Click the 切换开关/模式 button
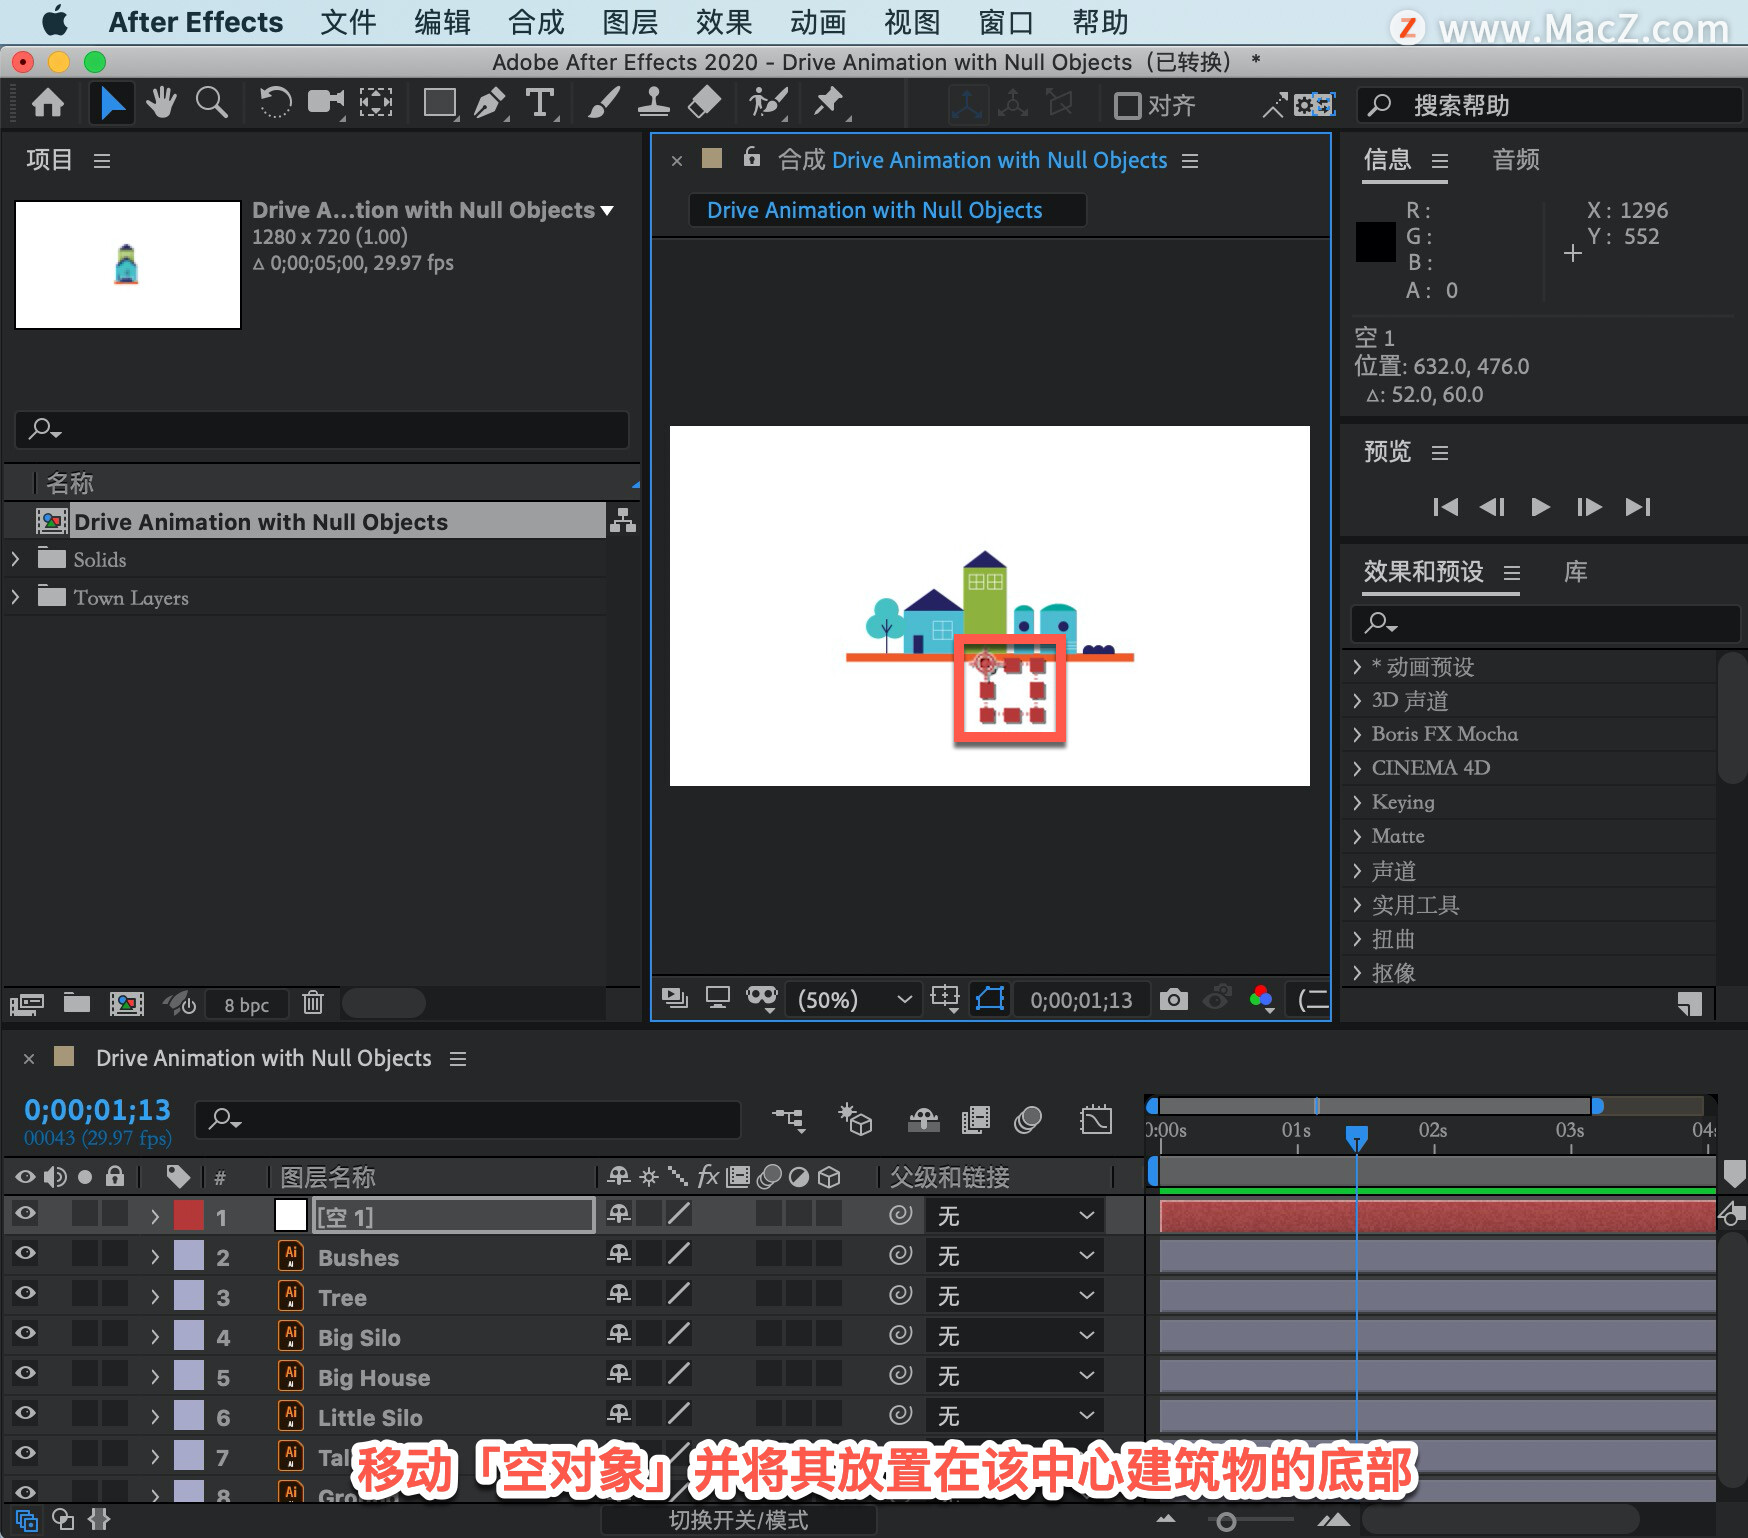The height and width of the screenshot is (1538, 1748). (x=738, y=1520)
